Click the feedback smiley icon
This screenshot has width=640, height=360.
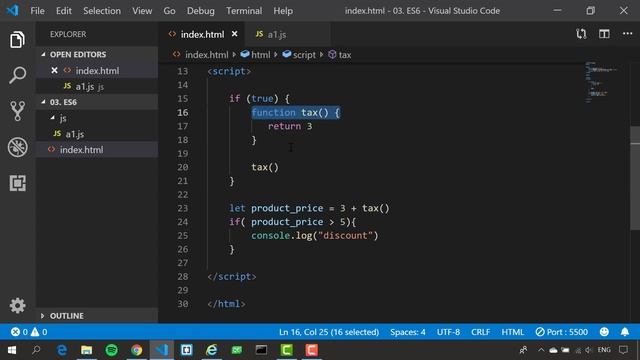(x=604, y=332)
